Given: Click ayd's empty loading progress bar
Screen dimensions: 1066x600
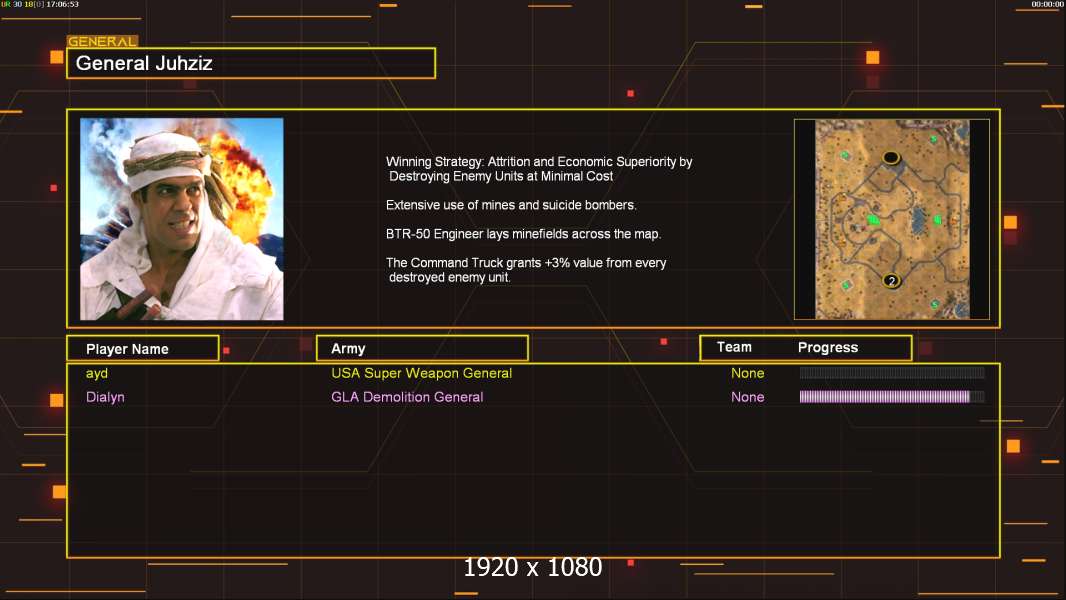Looking at the screenshot, I should [892, 372].
